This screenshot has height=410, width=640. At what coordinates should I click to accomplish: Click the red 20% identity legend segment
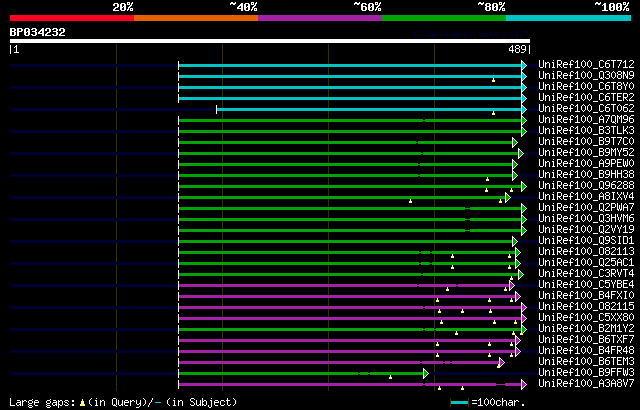(x=72, y=18)
